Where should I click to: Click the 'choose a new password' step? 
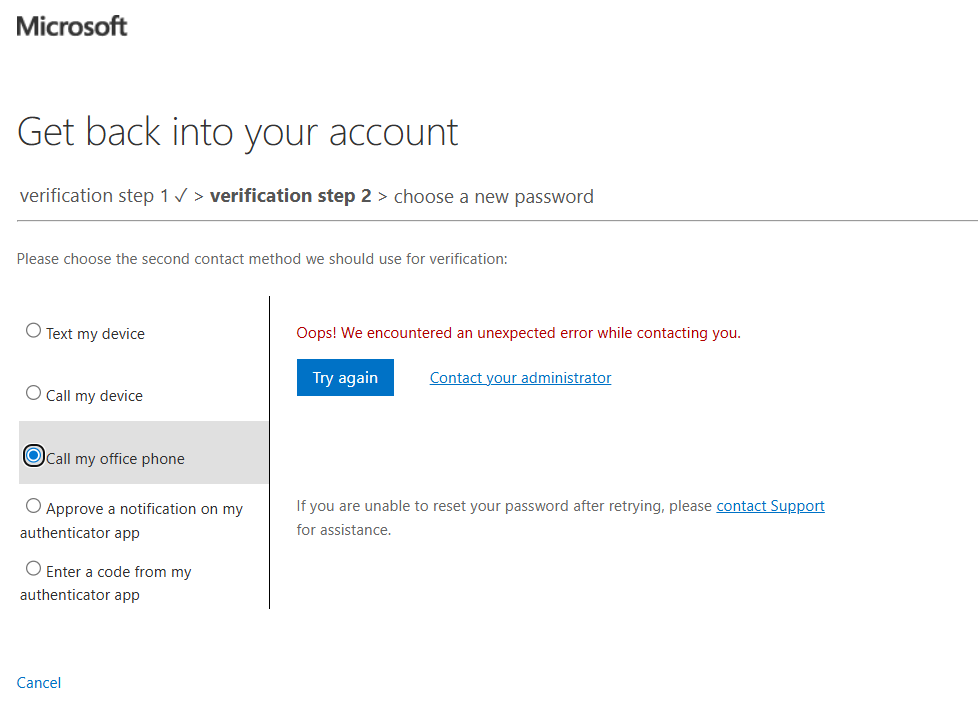[493, 197]
